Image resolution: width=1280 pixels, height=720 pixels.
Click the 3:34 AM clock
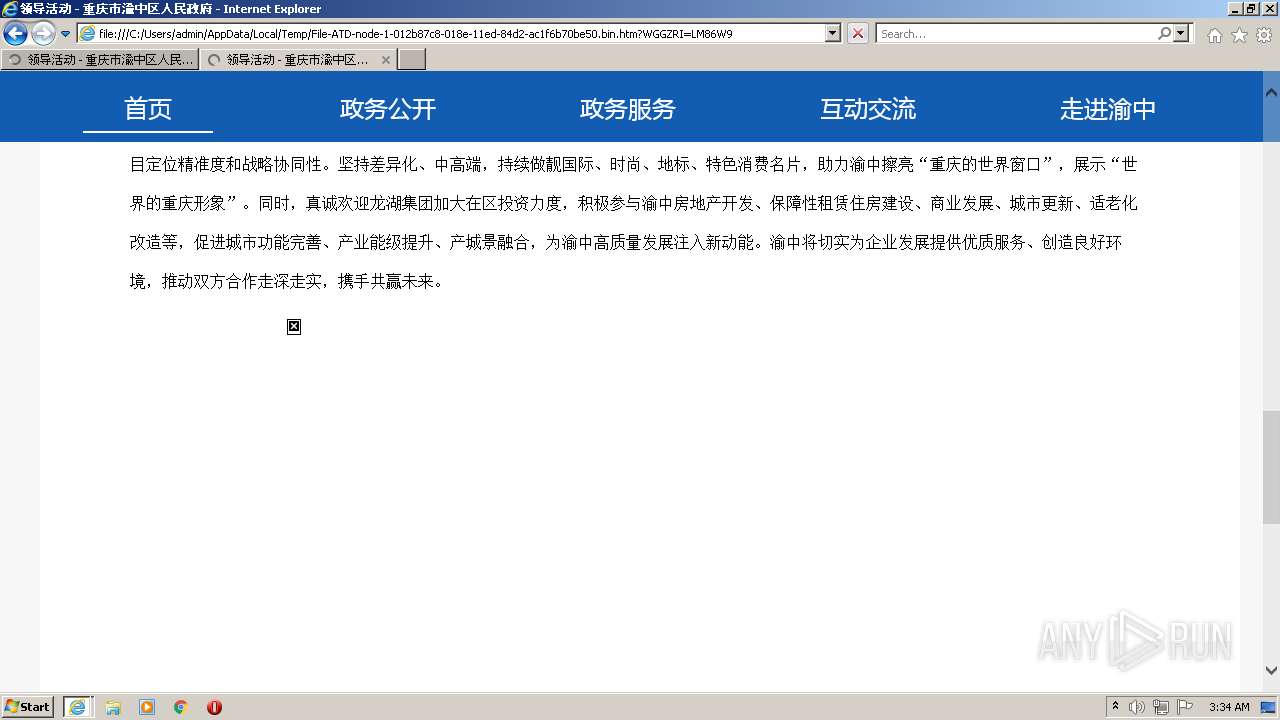[x=1229, y=707]
